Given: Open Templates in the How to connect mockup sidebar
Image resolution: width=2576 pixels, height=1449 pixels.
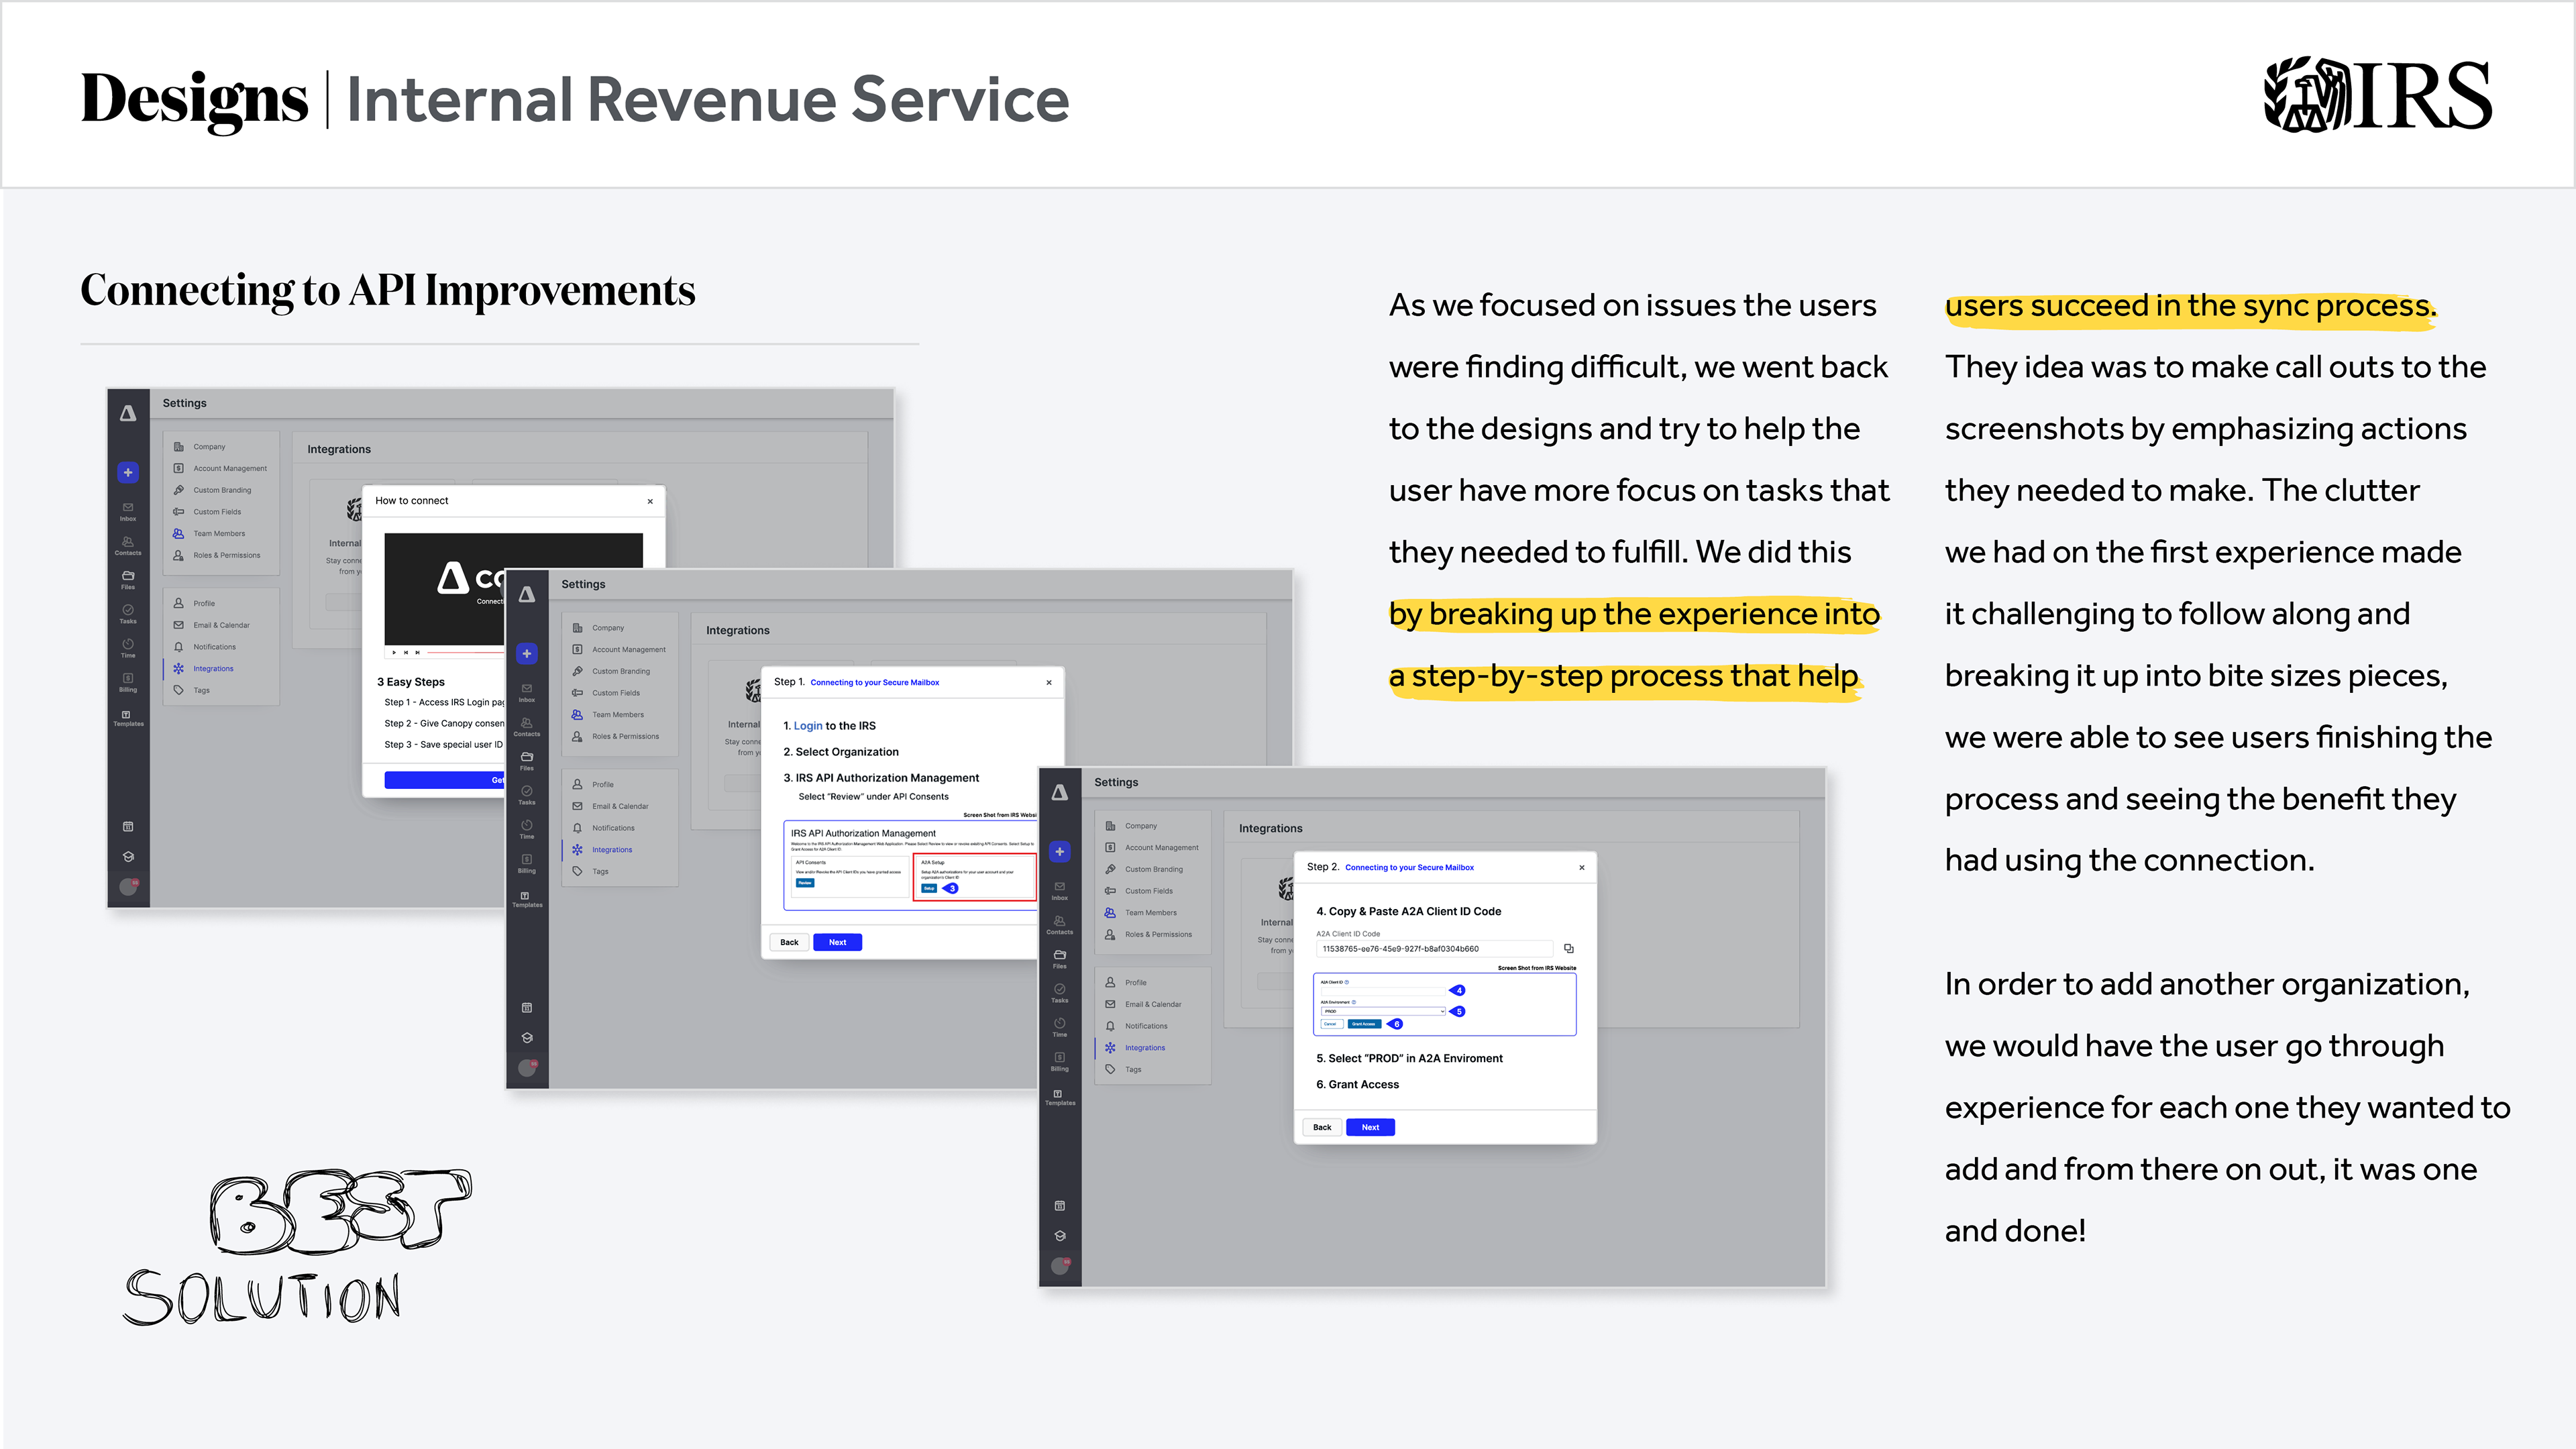Looking at the screenshot, I should click(128, 718).
